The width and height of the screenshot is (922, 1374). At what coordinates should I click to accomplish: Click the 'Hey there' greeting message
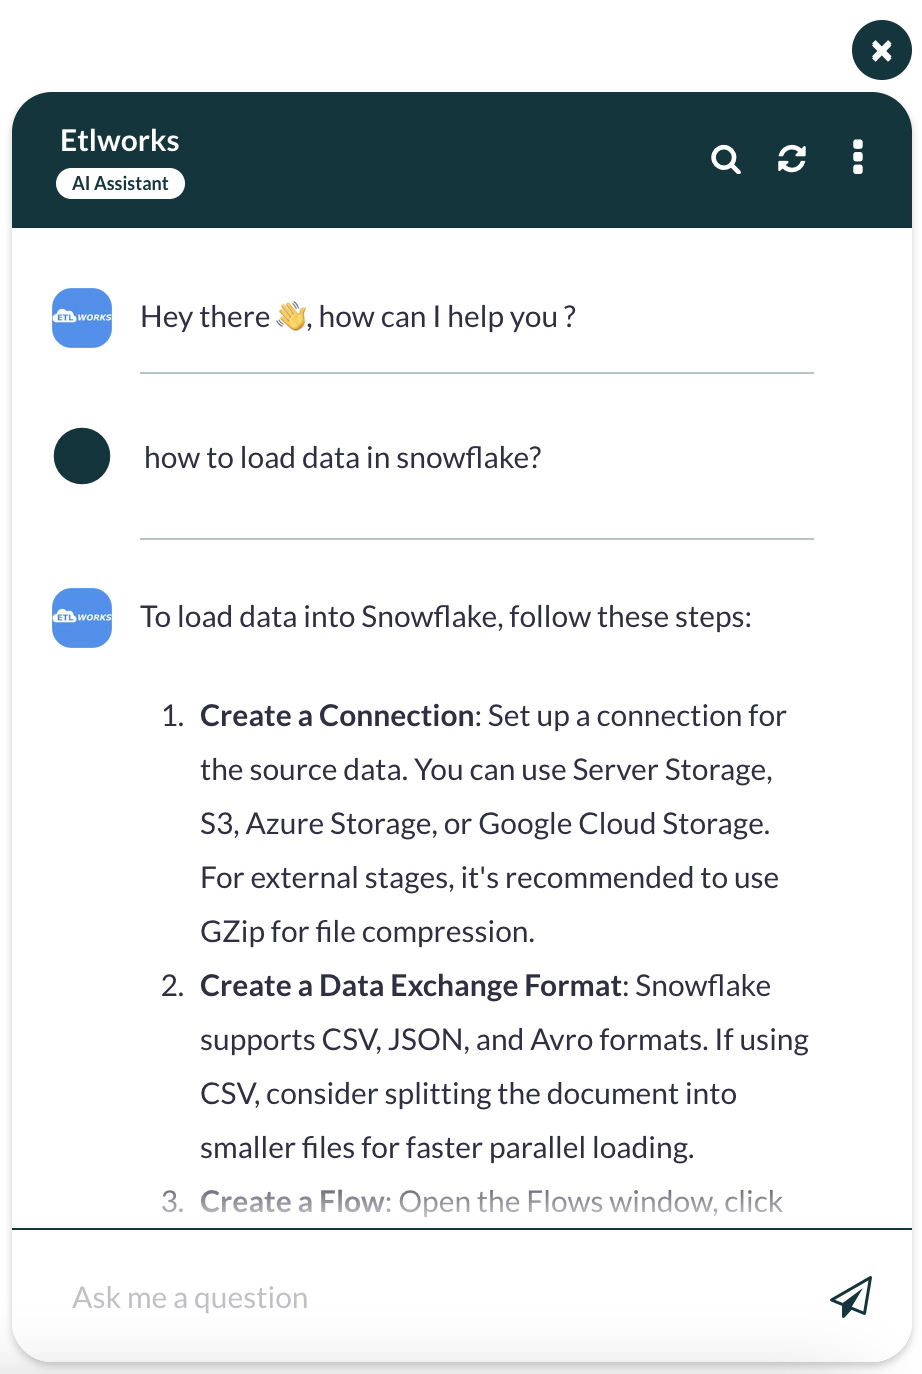click(x=358, y=317)
